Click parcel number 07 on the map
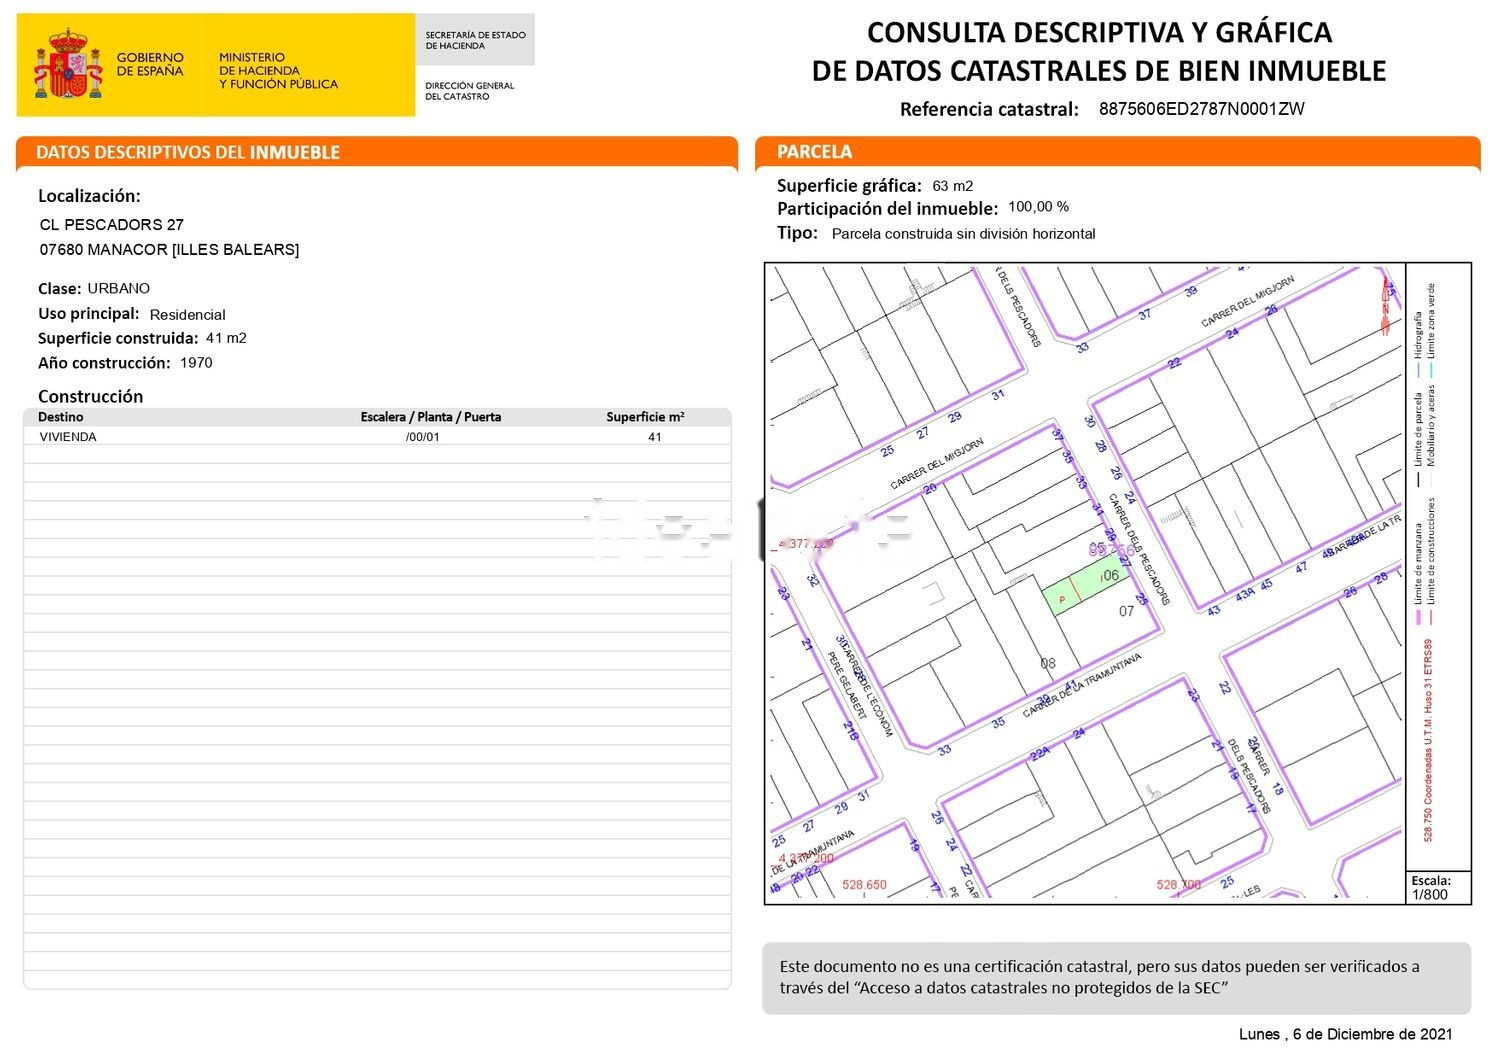This screenshot has width=1500, height=1059. click(1126, 611)
